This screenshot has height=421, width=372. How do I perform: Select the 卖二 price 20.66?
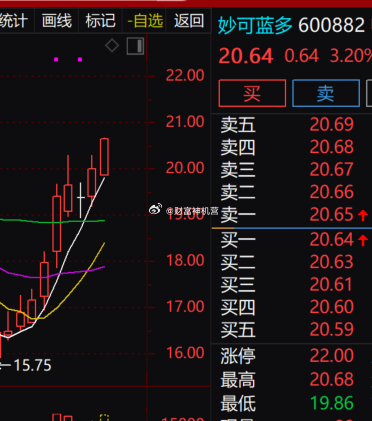(331, 192)
